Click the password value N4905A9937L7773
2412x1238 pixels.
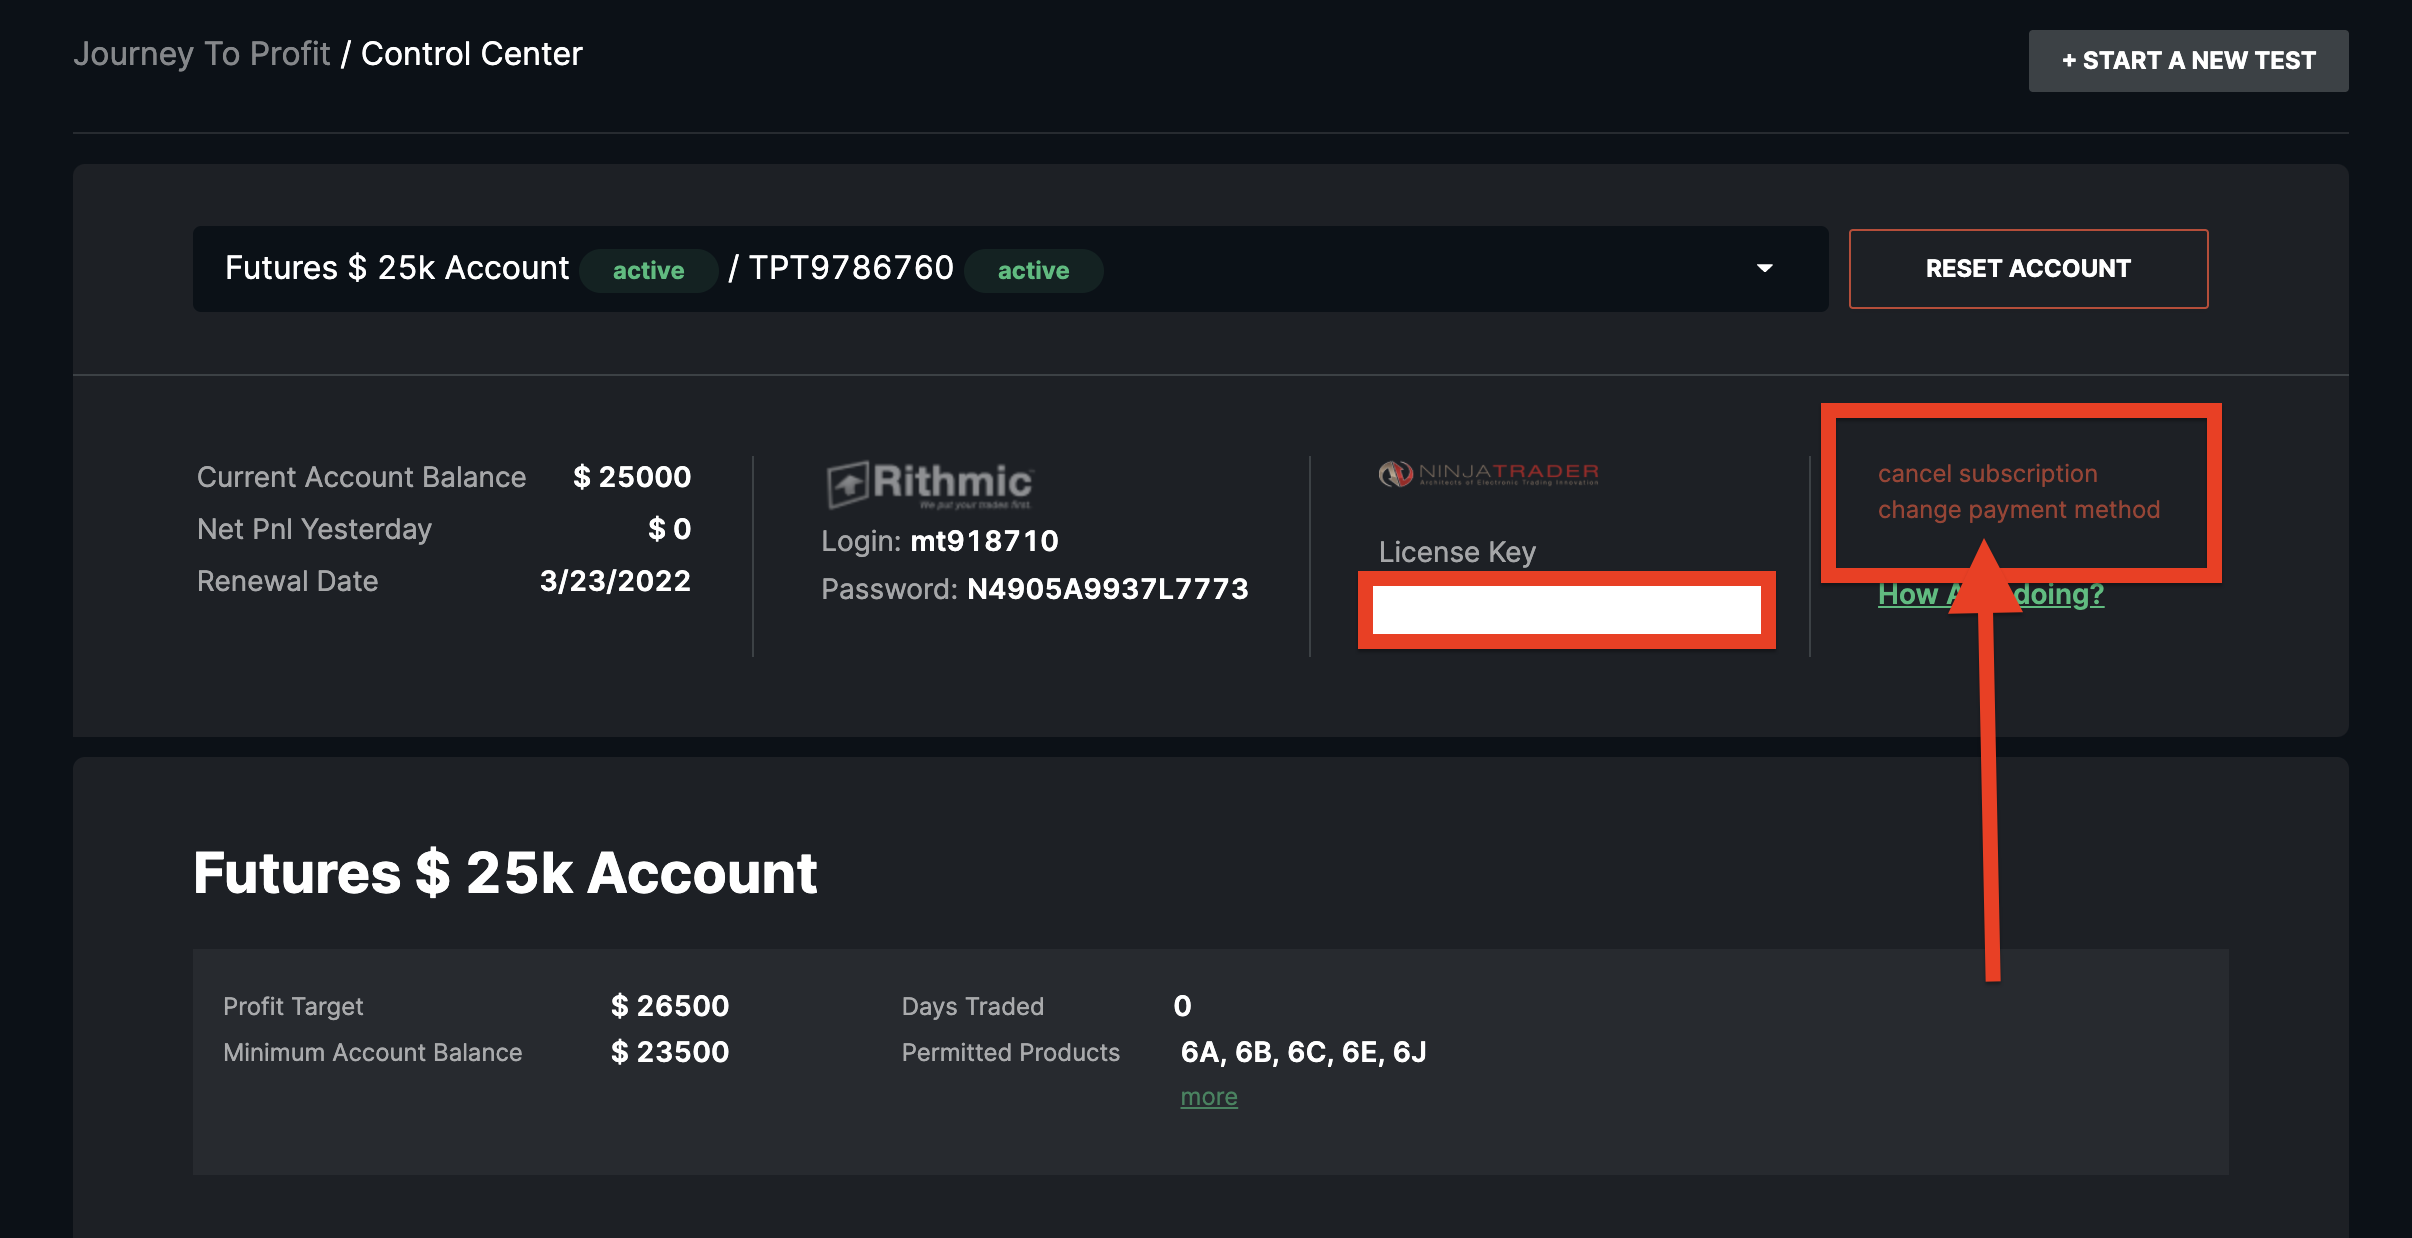tap(1108, 589)
